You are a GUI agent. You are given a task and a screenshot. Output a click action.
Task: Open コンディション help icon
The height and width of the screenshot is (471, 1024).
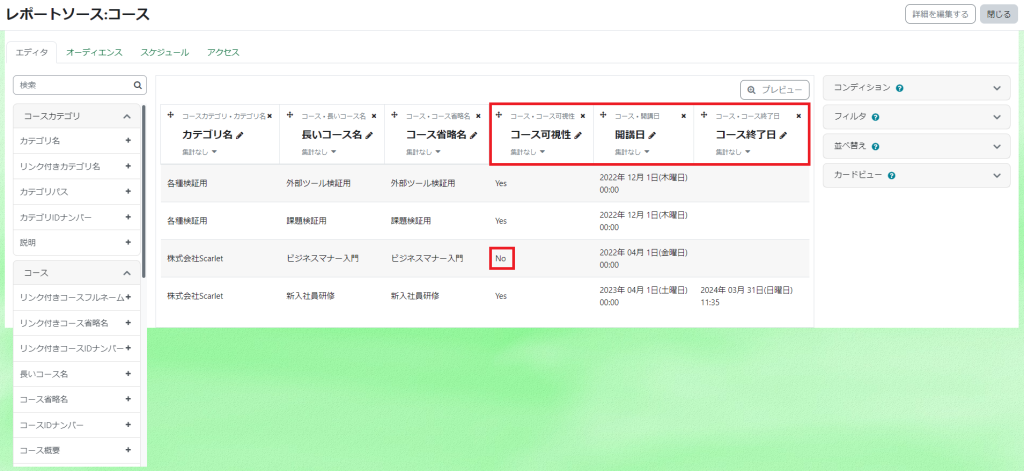coord(899,88)
